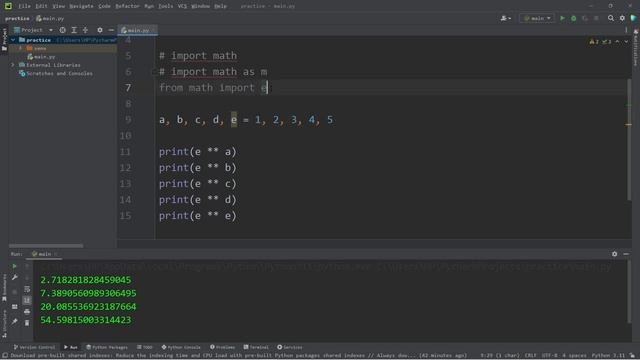640x360 pixels.
Task: Open the Help menu
Action: tap(220, 6)
